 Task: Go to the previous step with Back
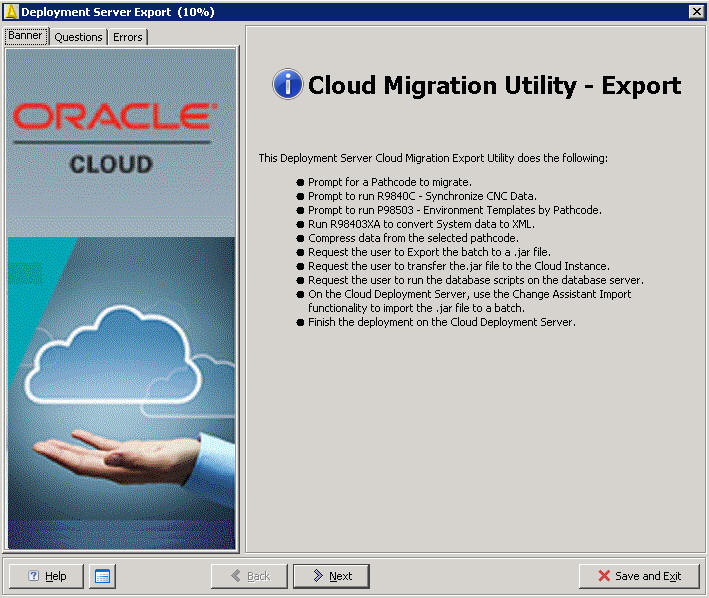pyautogui.click(x=249, y=576)
